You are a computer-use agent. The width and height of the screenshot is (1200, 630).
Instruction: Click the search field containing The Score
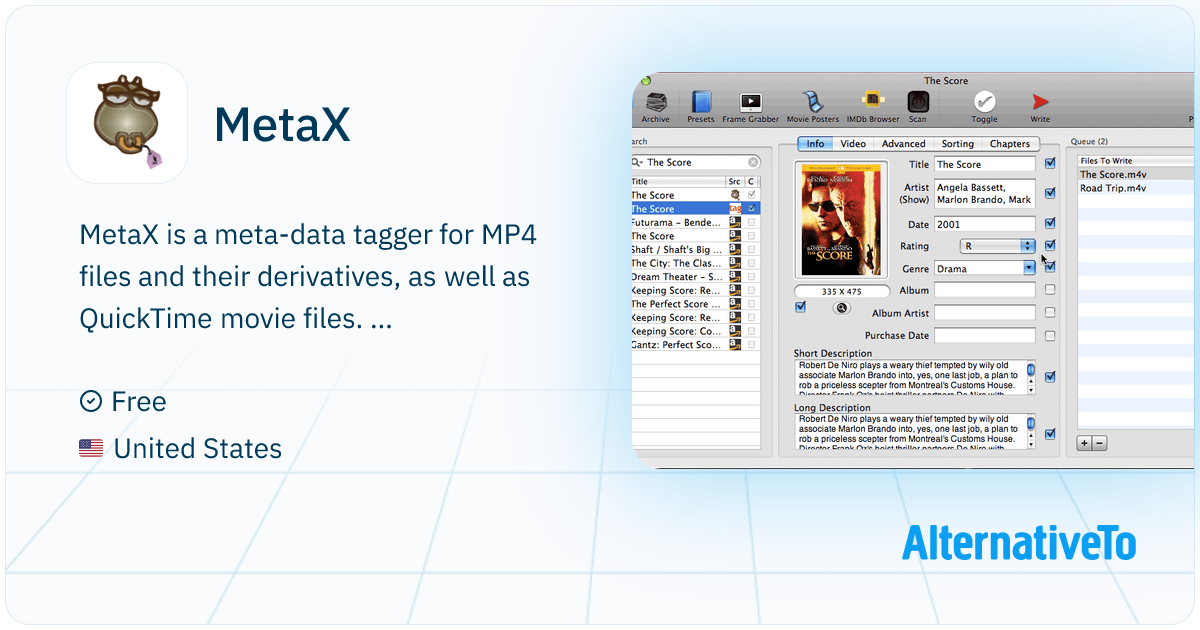695,162
